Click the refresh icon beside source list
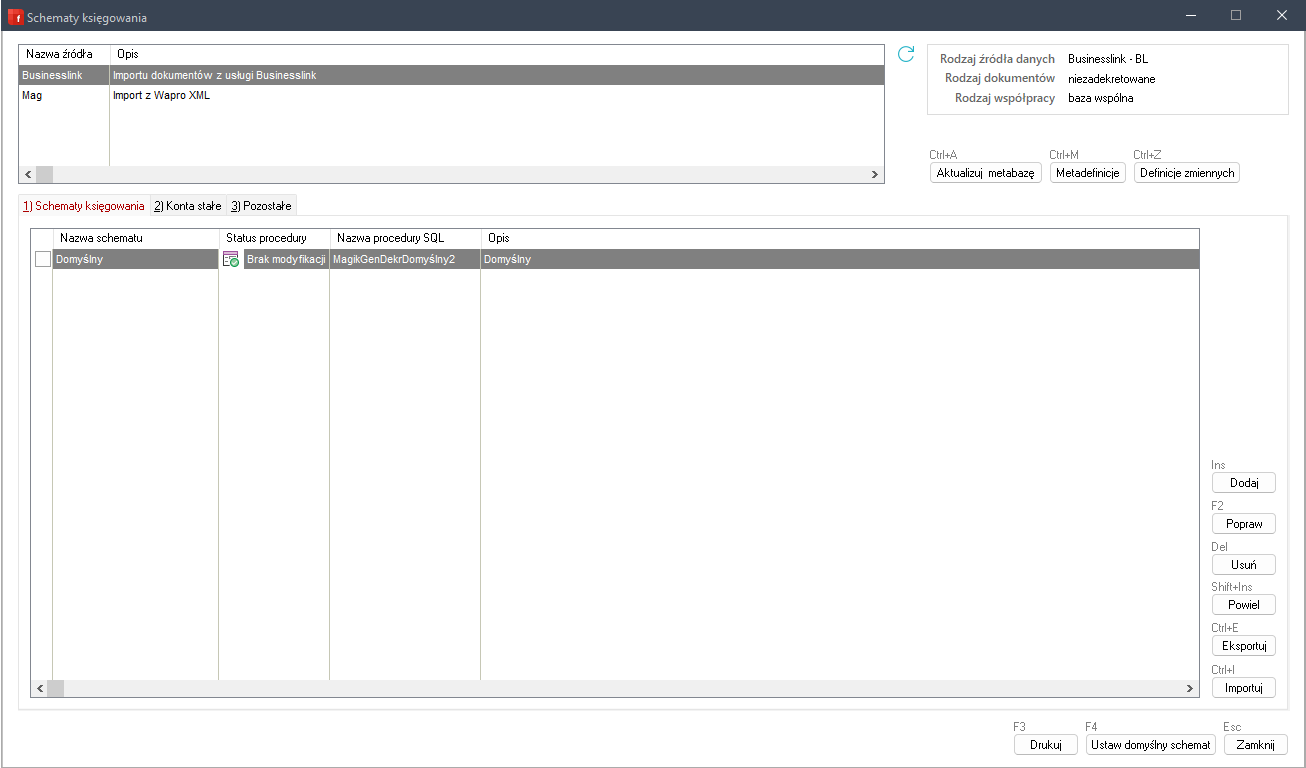The height and width of the screenshot is (768, 1306). coord(906,54)
